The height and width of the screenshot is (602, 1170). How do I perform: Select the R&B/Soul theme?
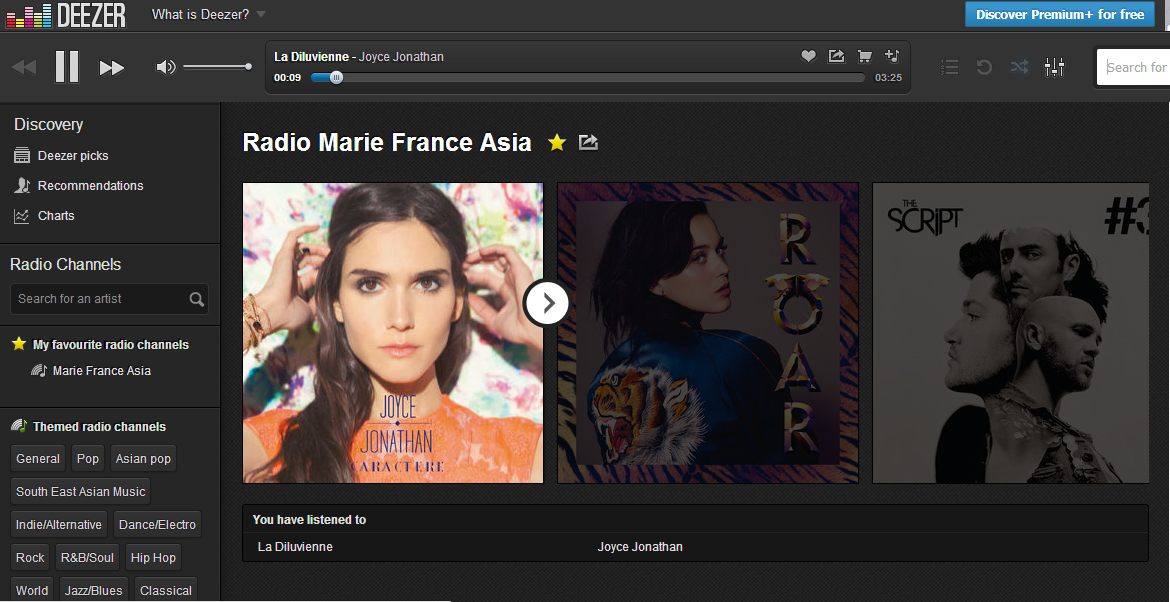click(x=87, y=557)
